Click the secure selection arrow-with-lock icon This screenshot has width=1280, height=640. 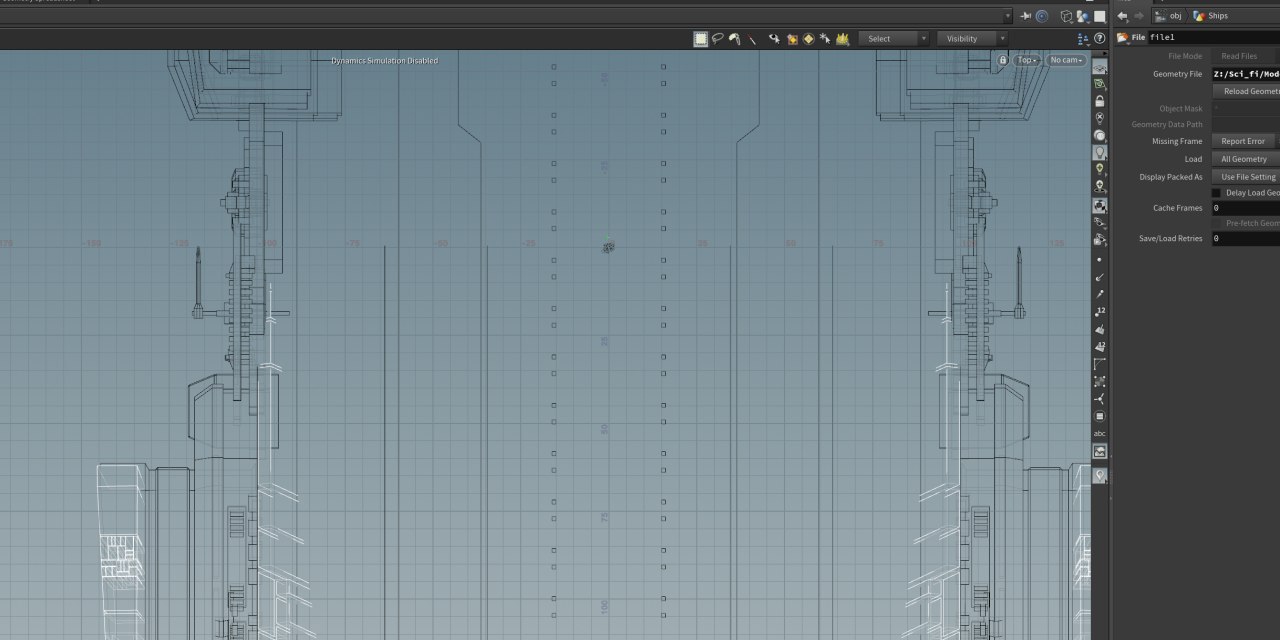pyautogui.click(x=774, y=39)
